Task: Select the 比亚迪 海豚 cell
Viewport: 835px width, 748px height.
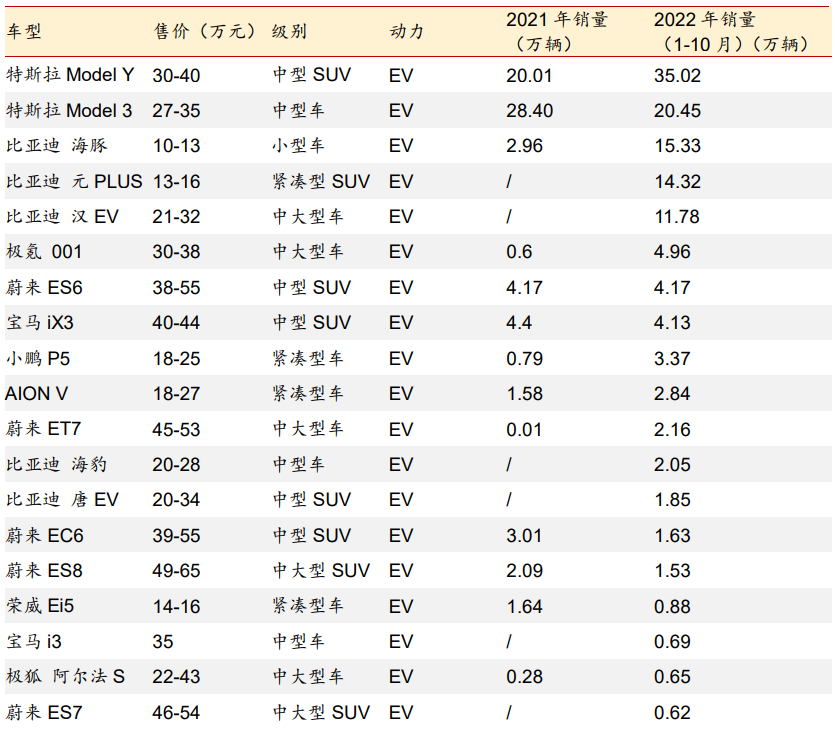Action: click(57, 146)
